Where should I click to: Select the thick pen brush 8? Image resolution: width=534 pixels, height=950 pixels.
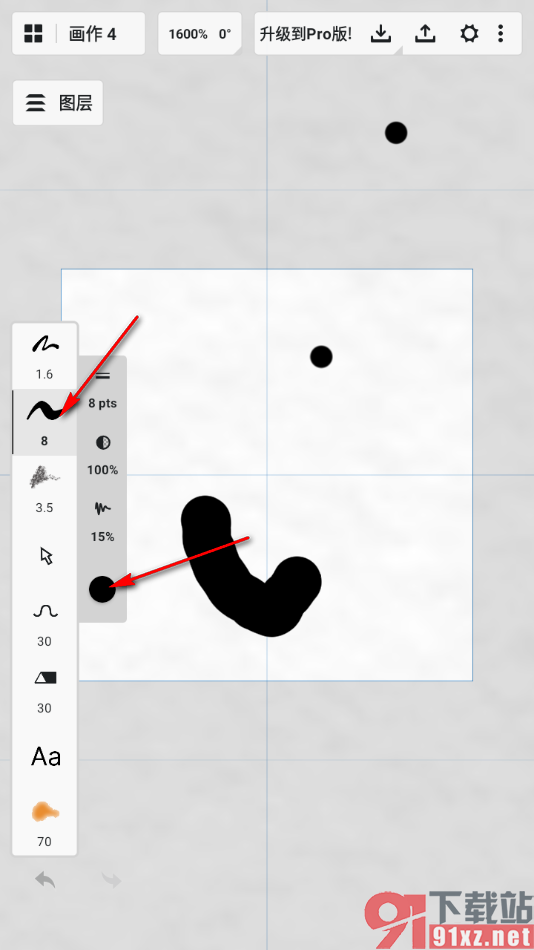point(44,422)
